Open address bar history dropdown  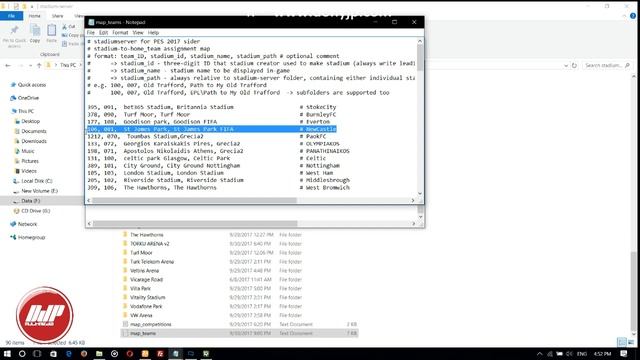(x=566, y=65)
